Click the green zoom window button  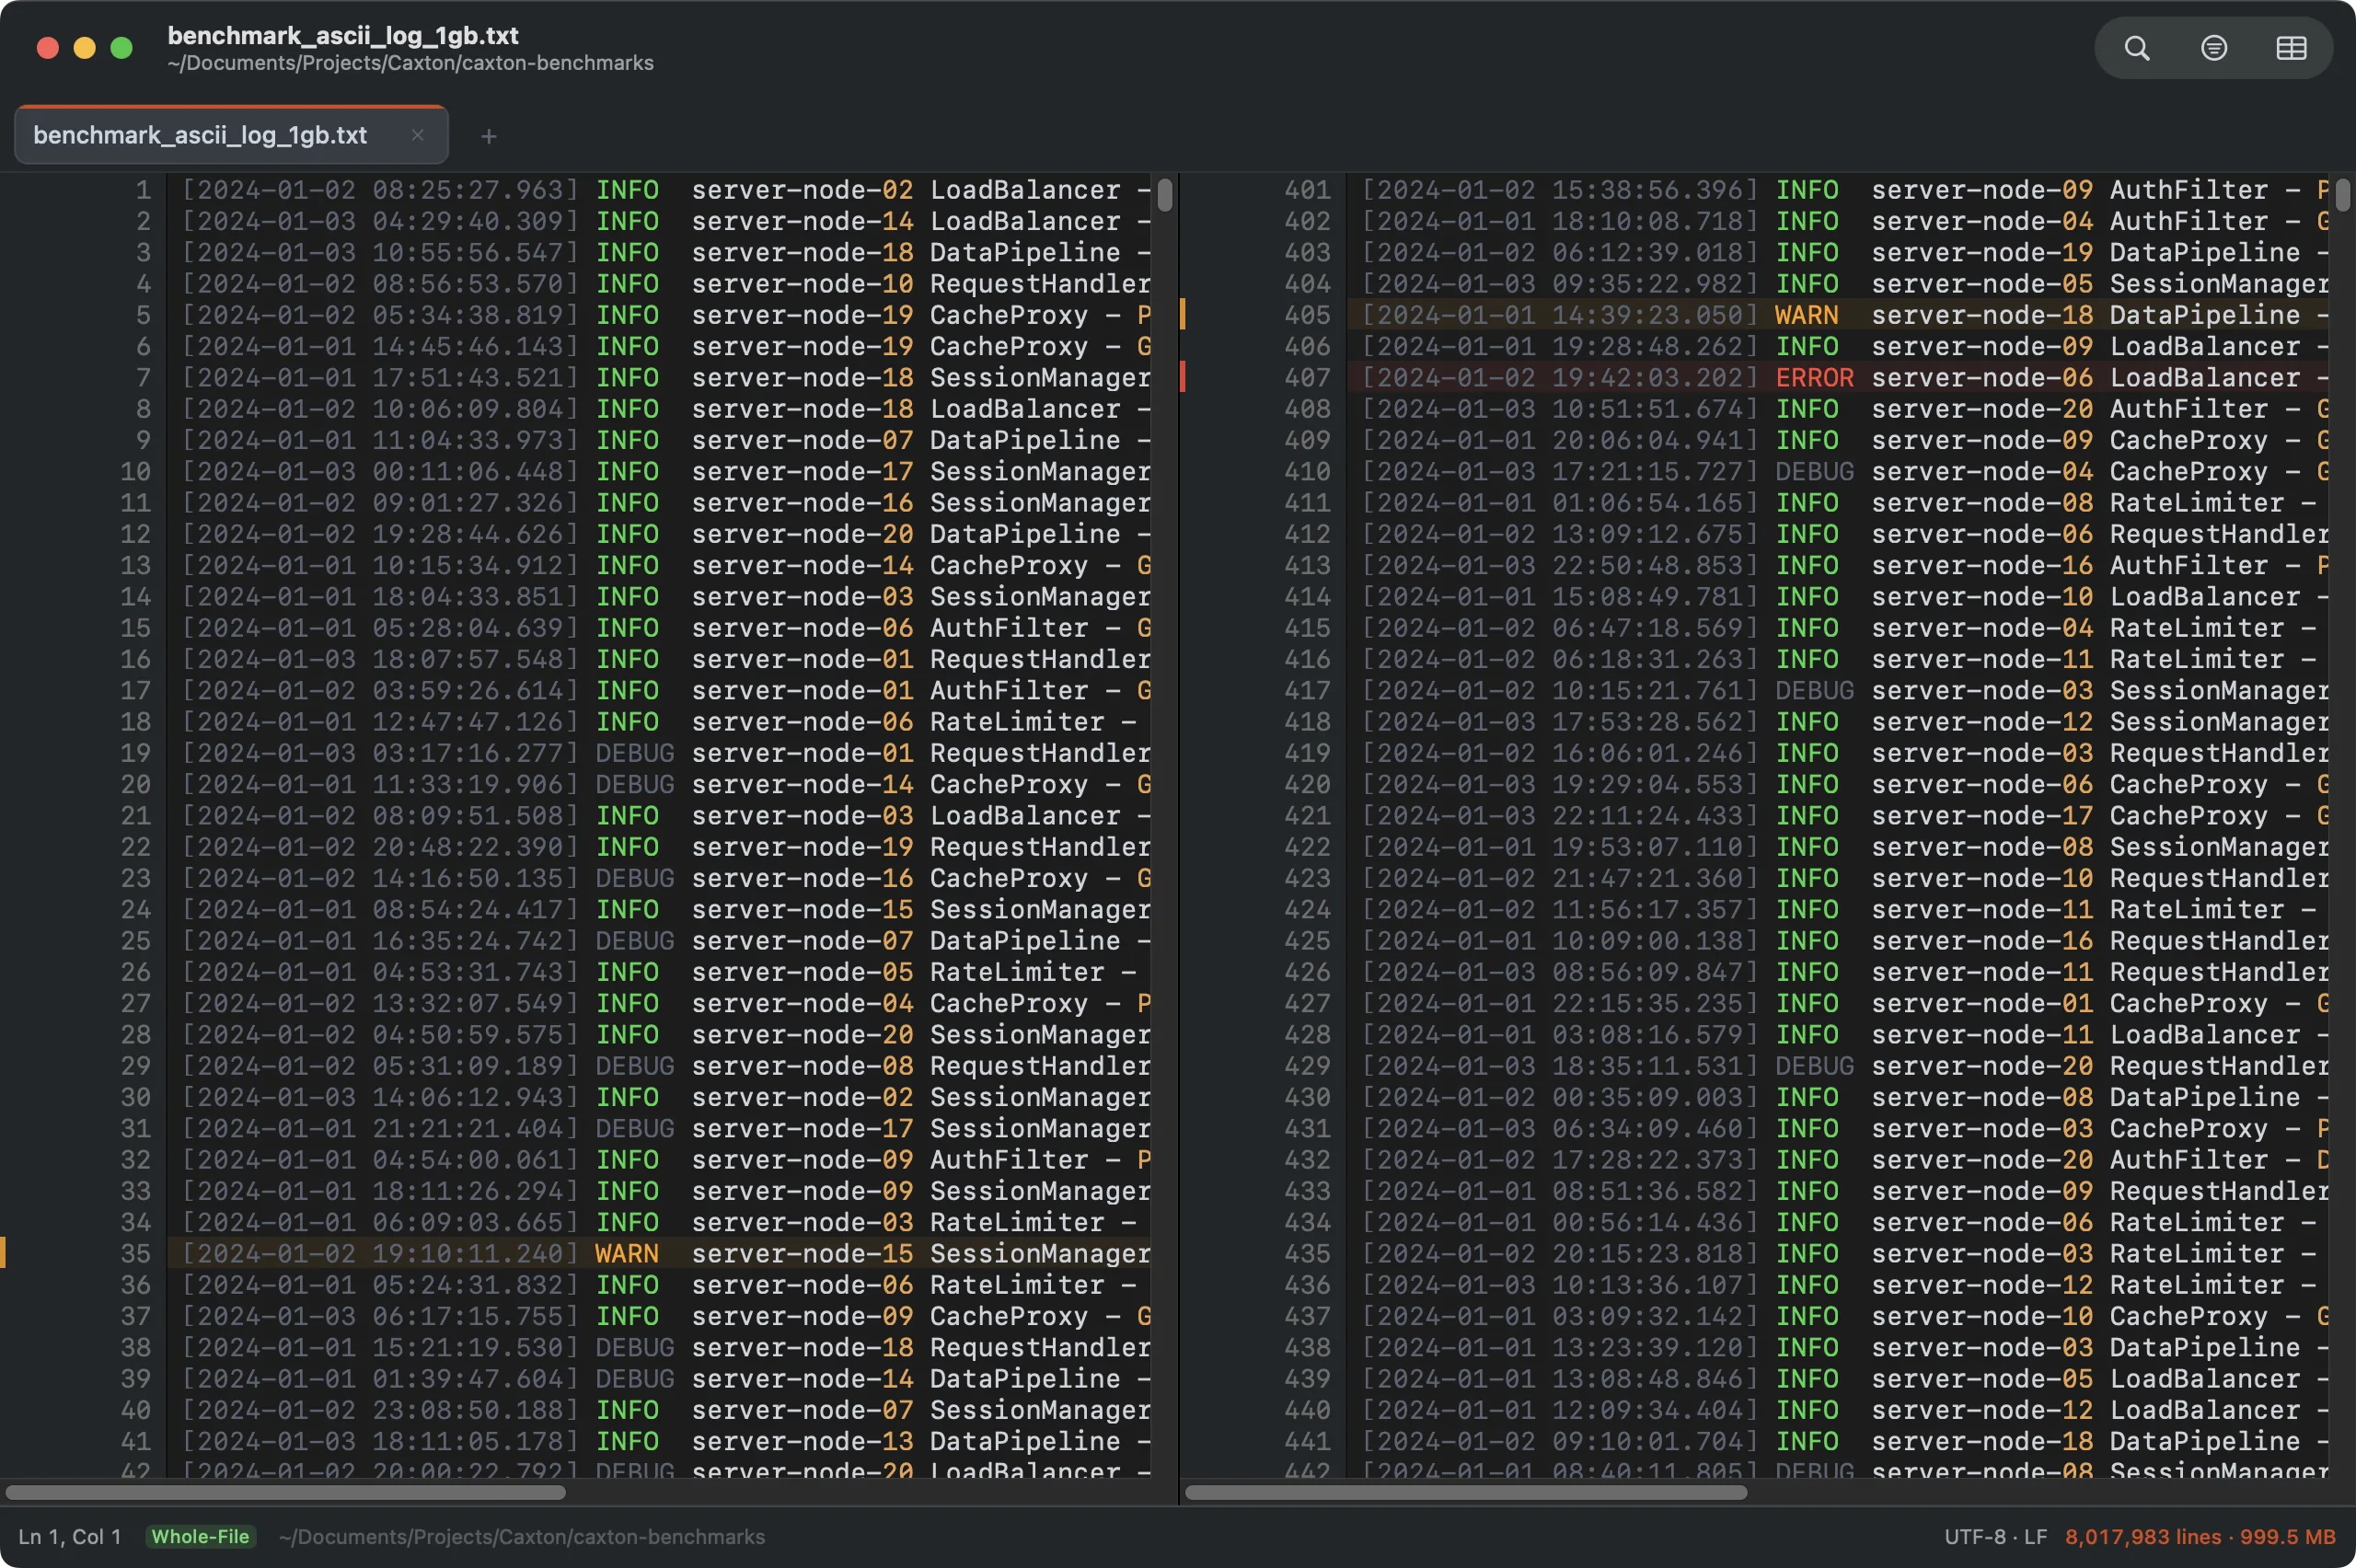coord(121,48)
